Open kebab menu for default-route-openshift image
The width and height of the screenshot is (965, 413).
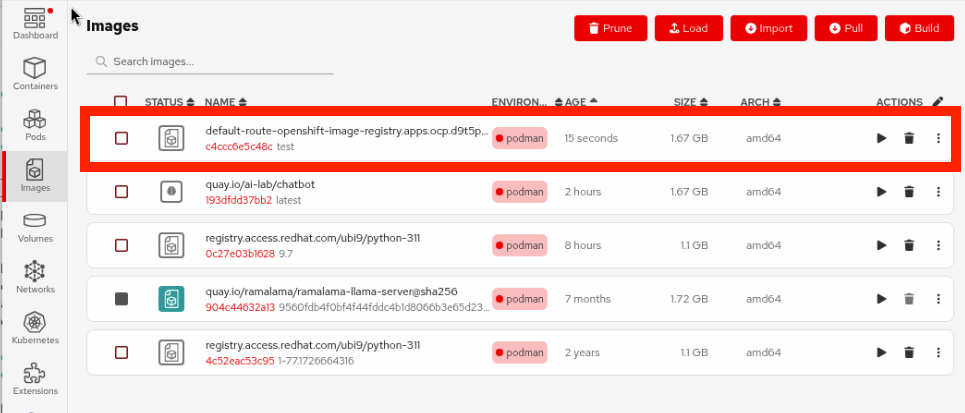coord(938,138)
